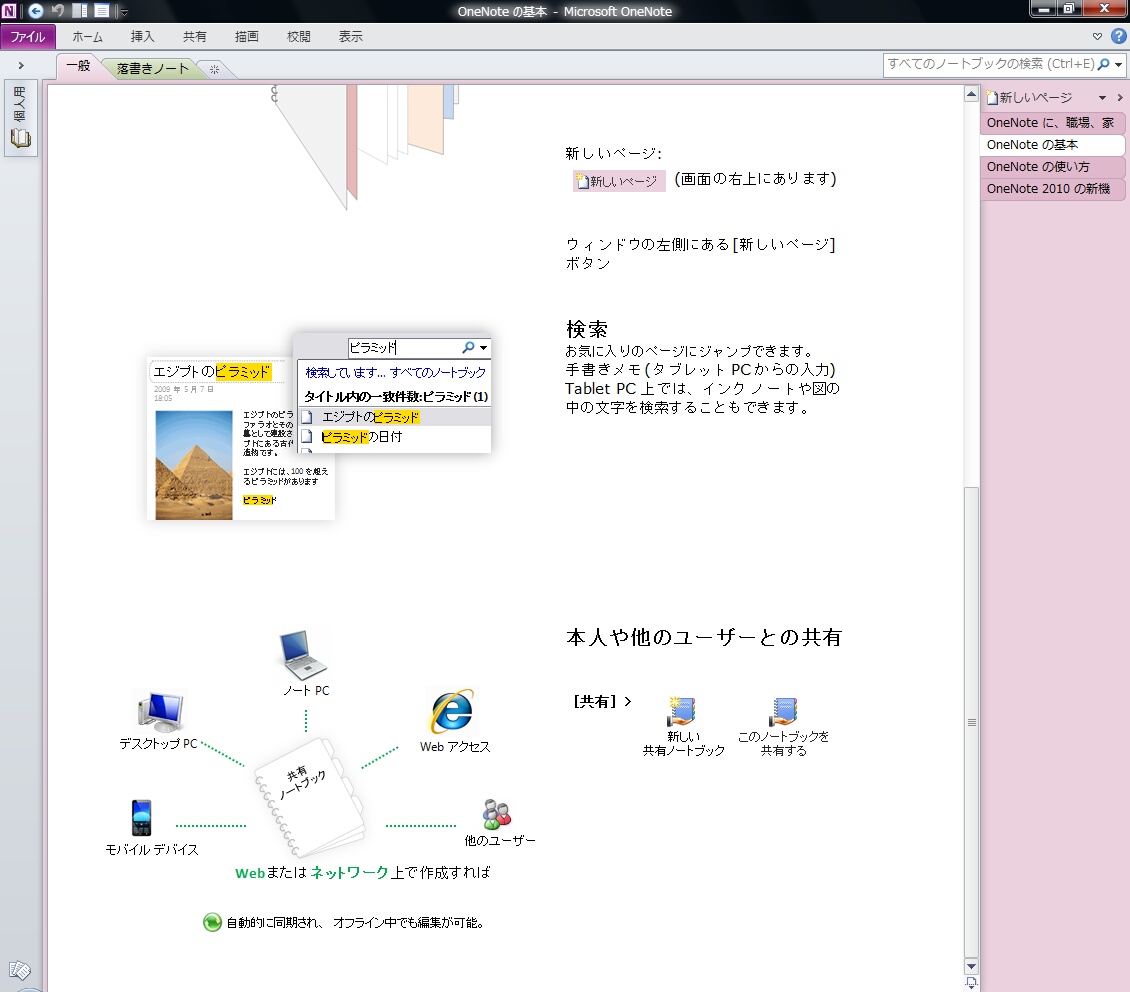
Task: Click the unfiled notes icon at the sidebar bottom
Action: [19, 970]
